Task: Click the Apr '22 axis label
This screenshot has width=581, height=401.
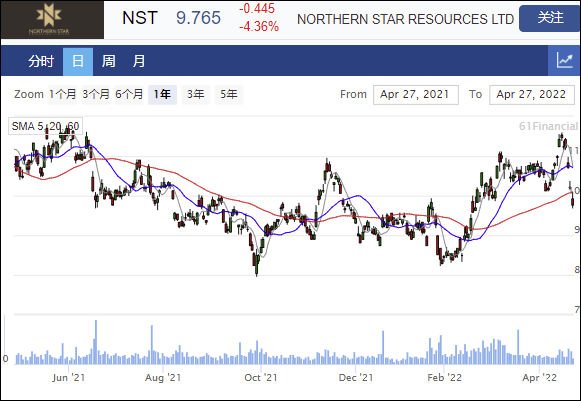Action: click(x=539, y=378)
